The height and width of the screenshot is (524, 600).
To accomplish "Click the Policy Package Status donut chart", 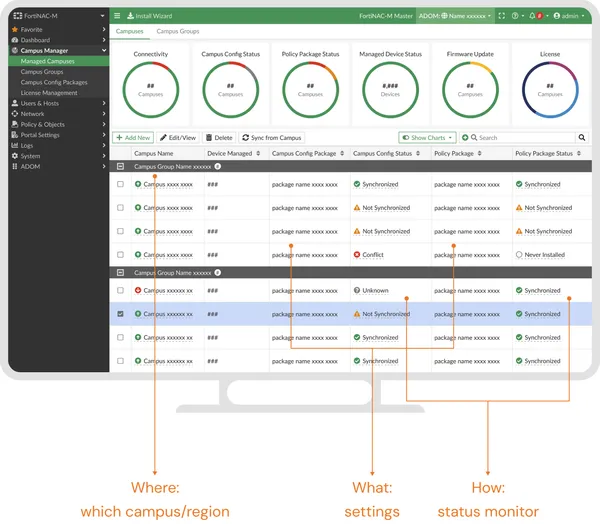I will pos(310,90).
